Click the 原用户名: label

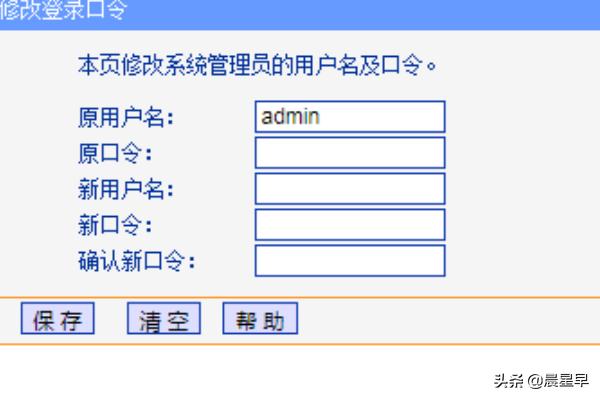126,118
